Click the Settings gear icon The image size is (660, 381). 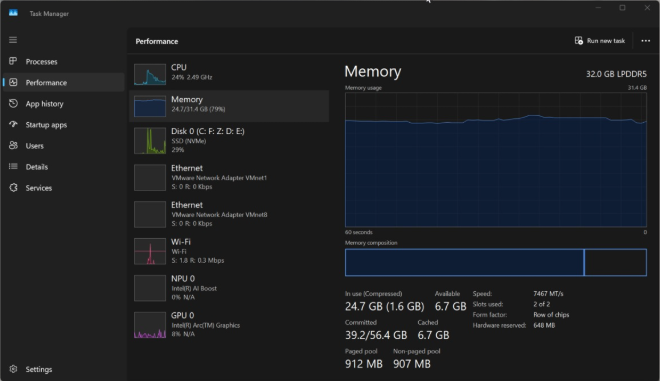(x=13, y=369)
